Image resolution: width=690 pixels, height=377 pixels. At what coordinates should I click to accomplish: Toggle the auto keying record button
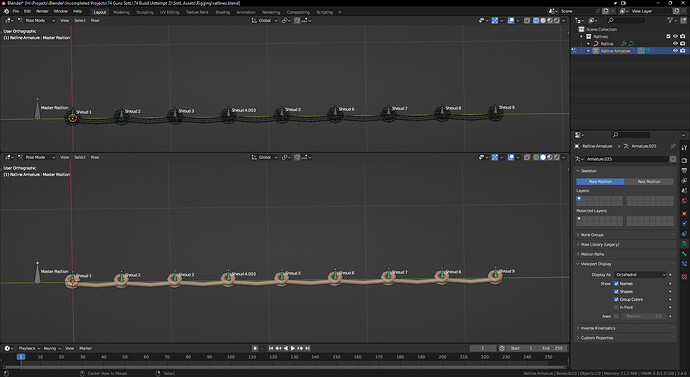point(255,348)
